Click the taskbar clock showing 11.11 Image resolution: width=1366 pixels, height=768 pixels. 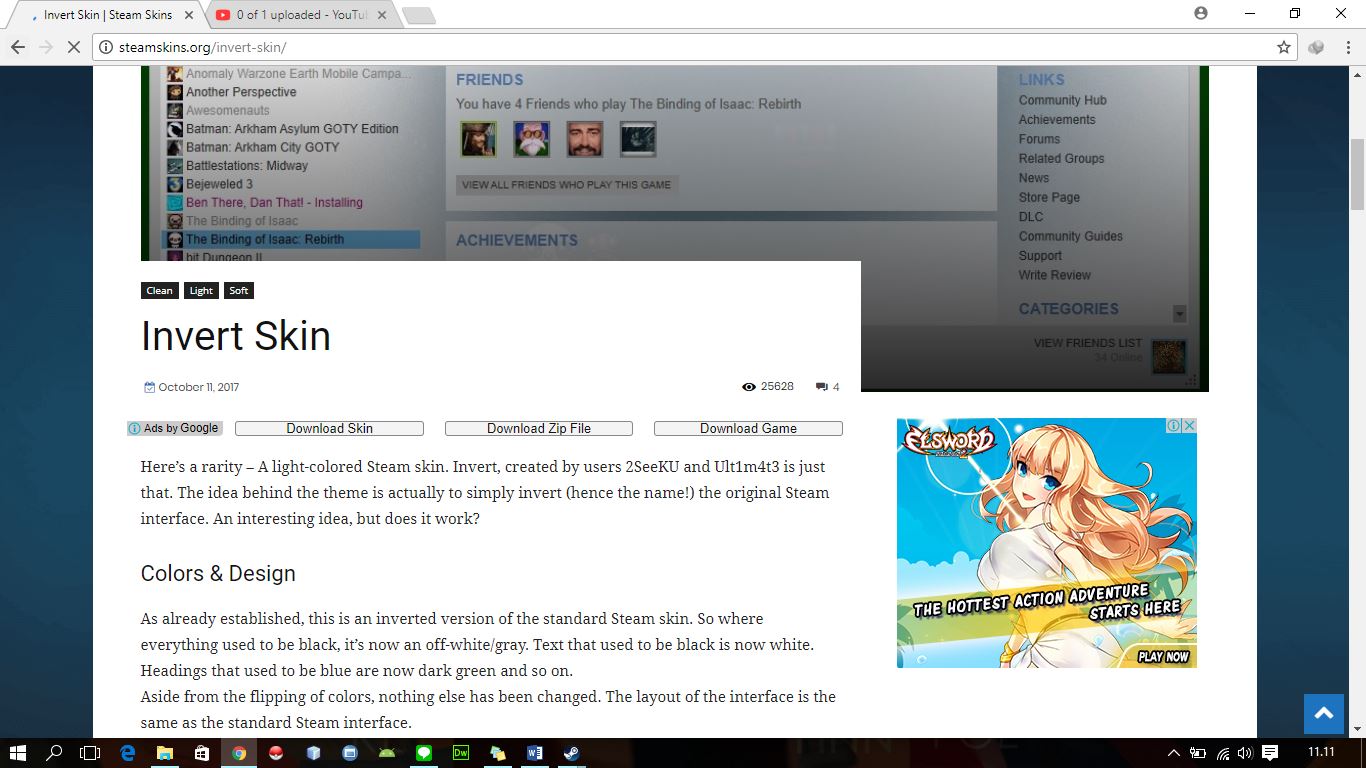click(x=1321, y=753)
